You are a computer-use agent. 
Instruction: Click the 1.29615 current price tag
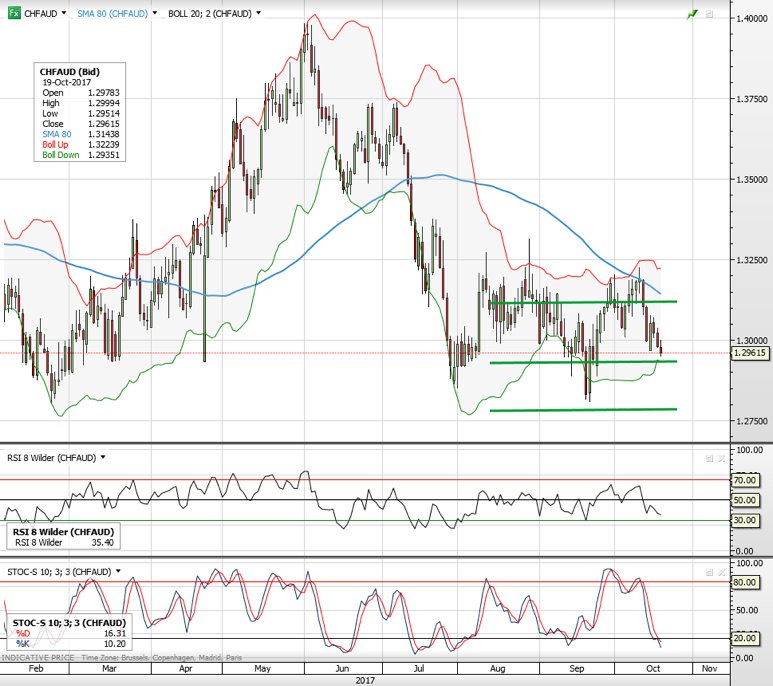[750, 353]
